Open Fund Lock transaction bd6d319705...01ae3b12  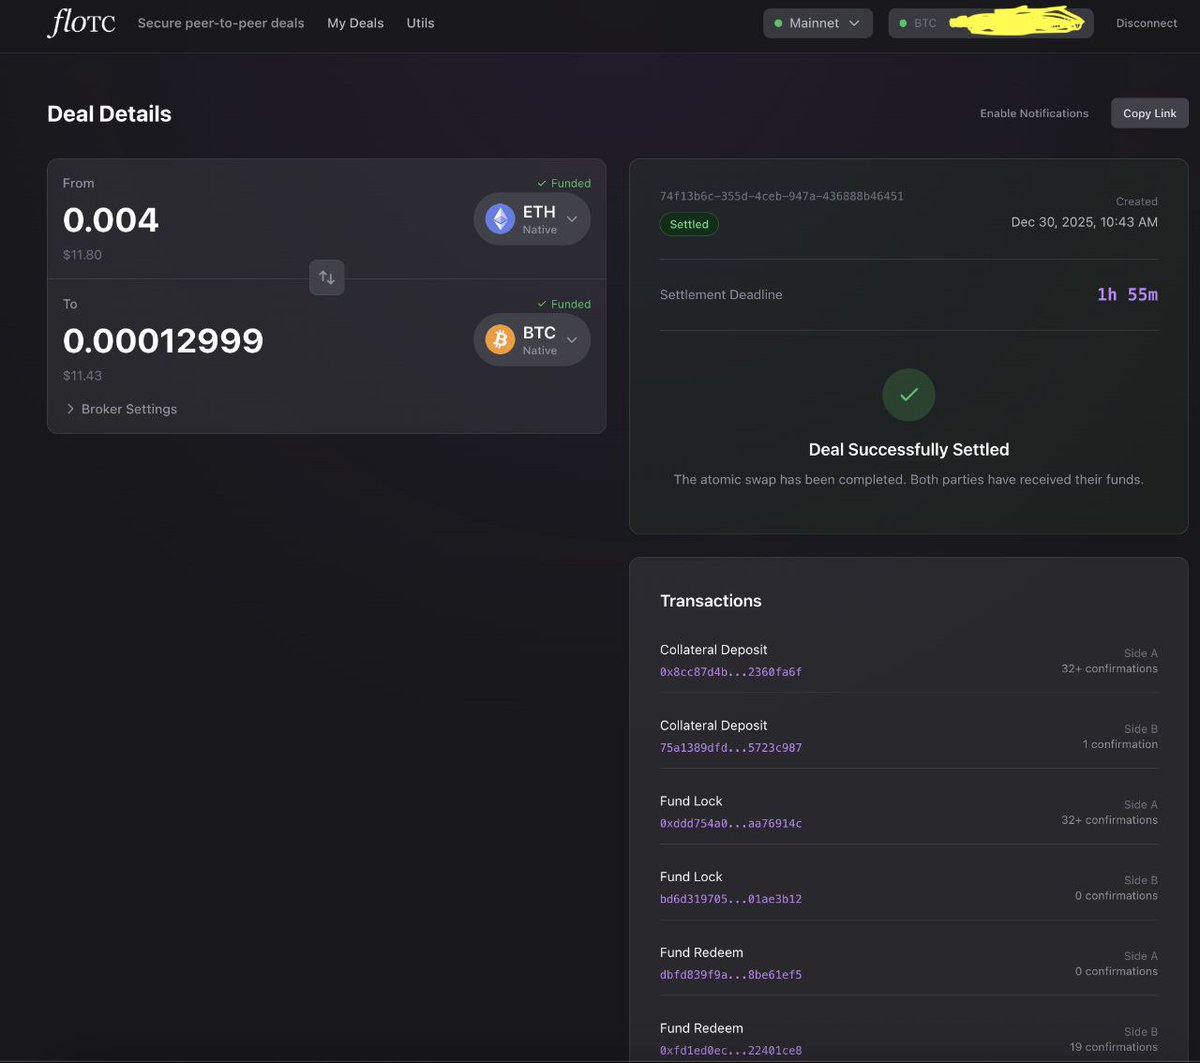click(731, 899)
